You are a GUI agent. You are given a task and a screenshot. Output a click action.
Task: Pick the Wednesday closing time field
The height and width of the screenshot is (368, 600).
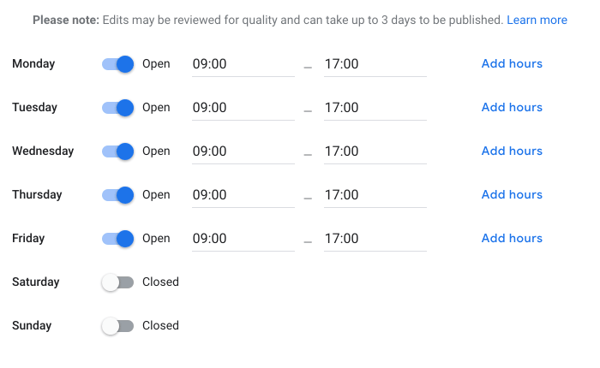coord(375,151)
